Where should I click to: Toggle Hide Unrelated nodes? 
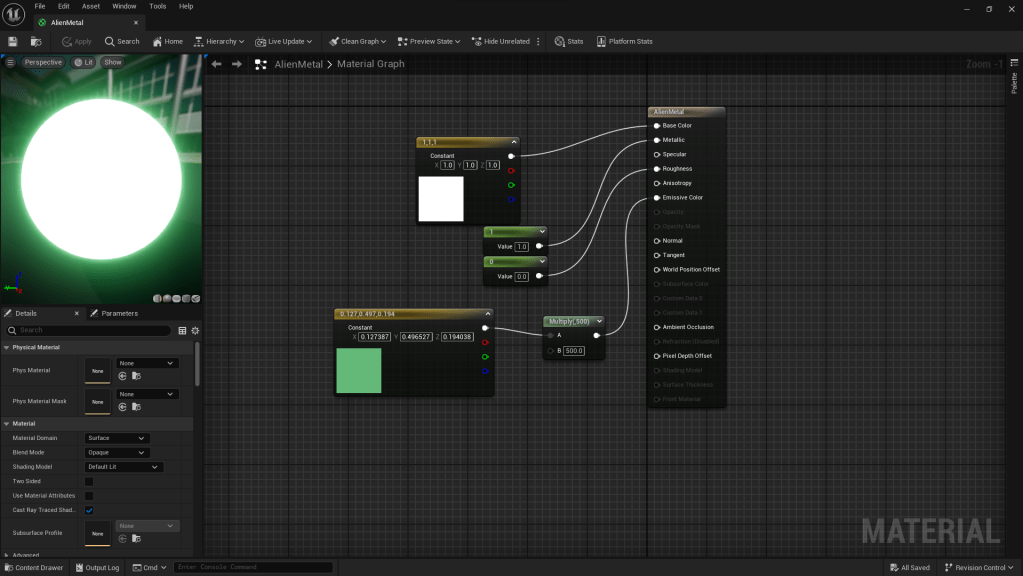click(499, 41)
